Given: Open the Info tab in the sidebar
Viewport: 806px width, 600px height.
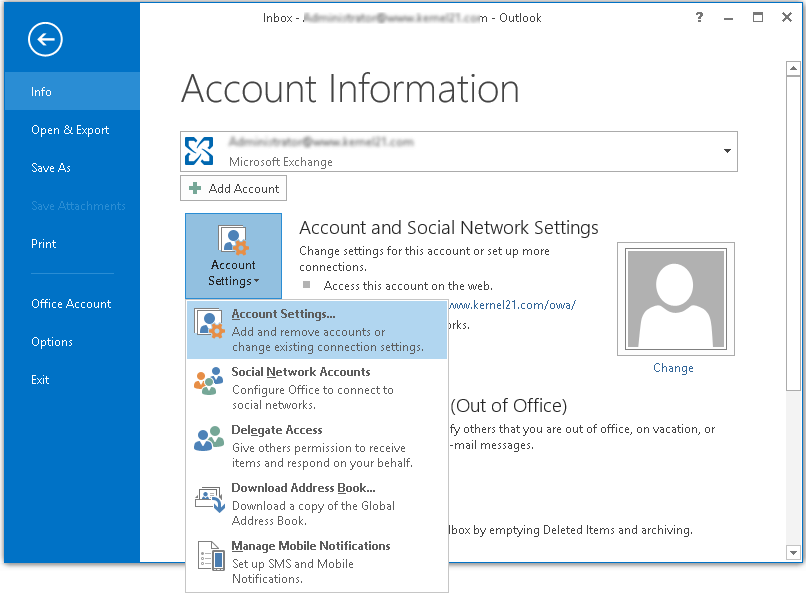Looking at the screenshot, I should coord(72,92).
